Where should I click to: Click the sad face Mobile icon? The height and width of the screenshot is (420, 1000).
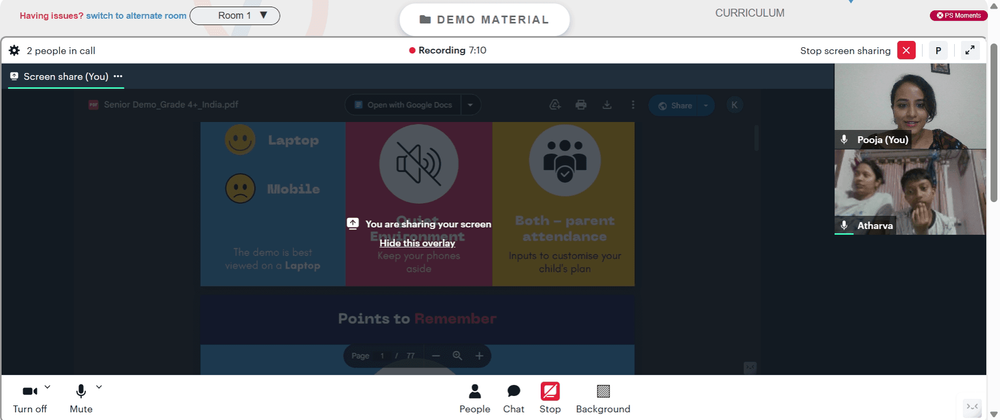240,189
